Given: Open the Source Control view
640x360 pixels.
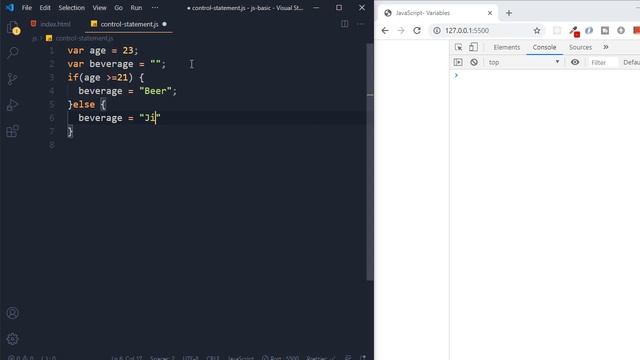Looking at the screenshot, I should point(13,79).
